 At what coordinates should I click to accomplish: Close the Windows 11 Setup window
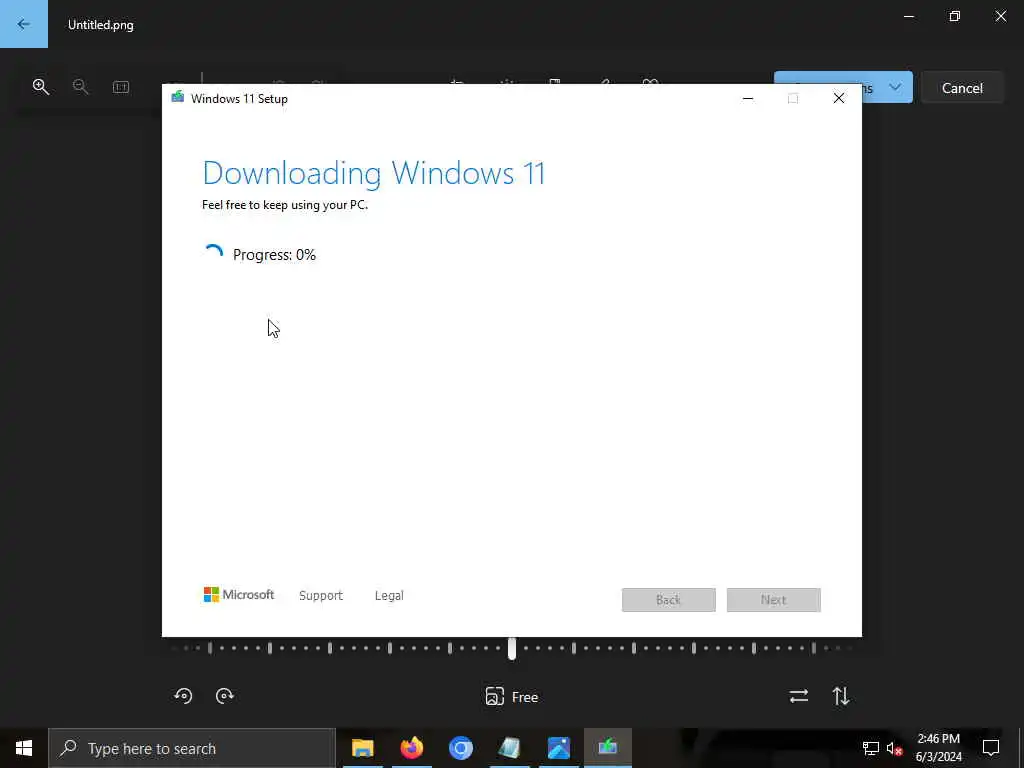pos(839,99)
